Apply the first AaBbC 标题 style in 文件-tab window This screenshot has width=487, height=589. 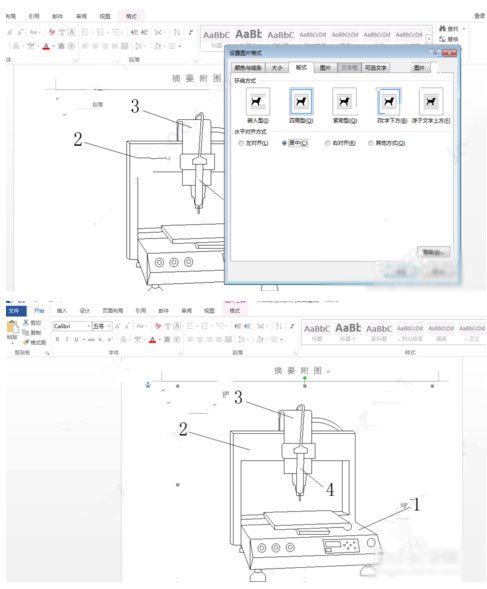point(317,332)
